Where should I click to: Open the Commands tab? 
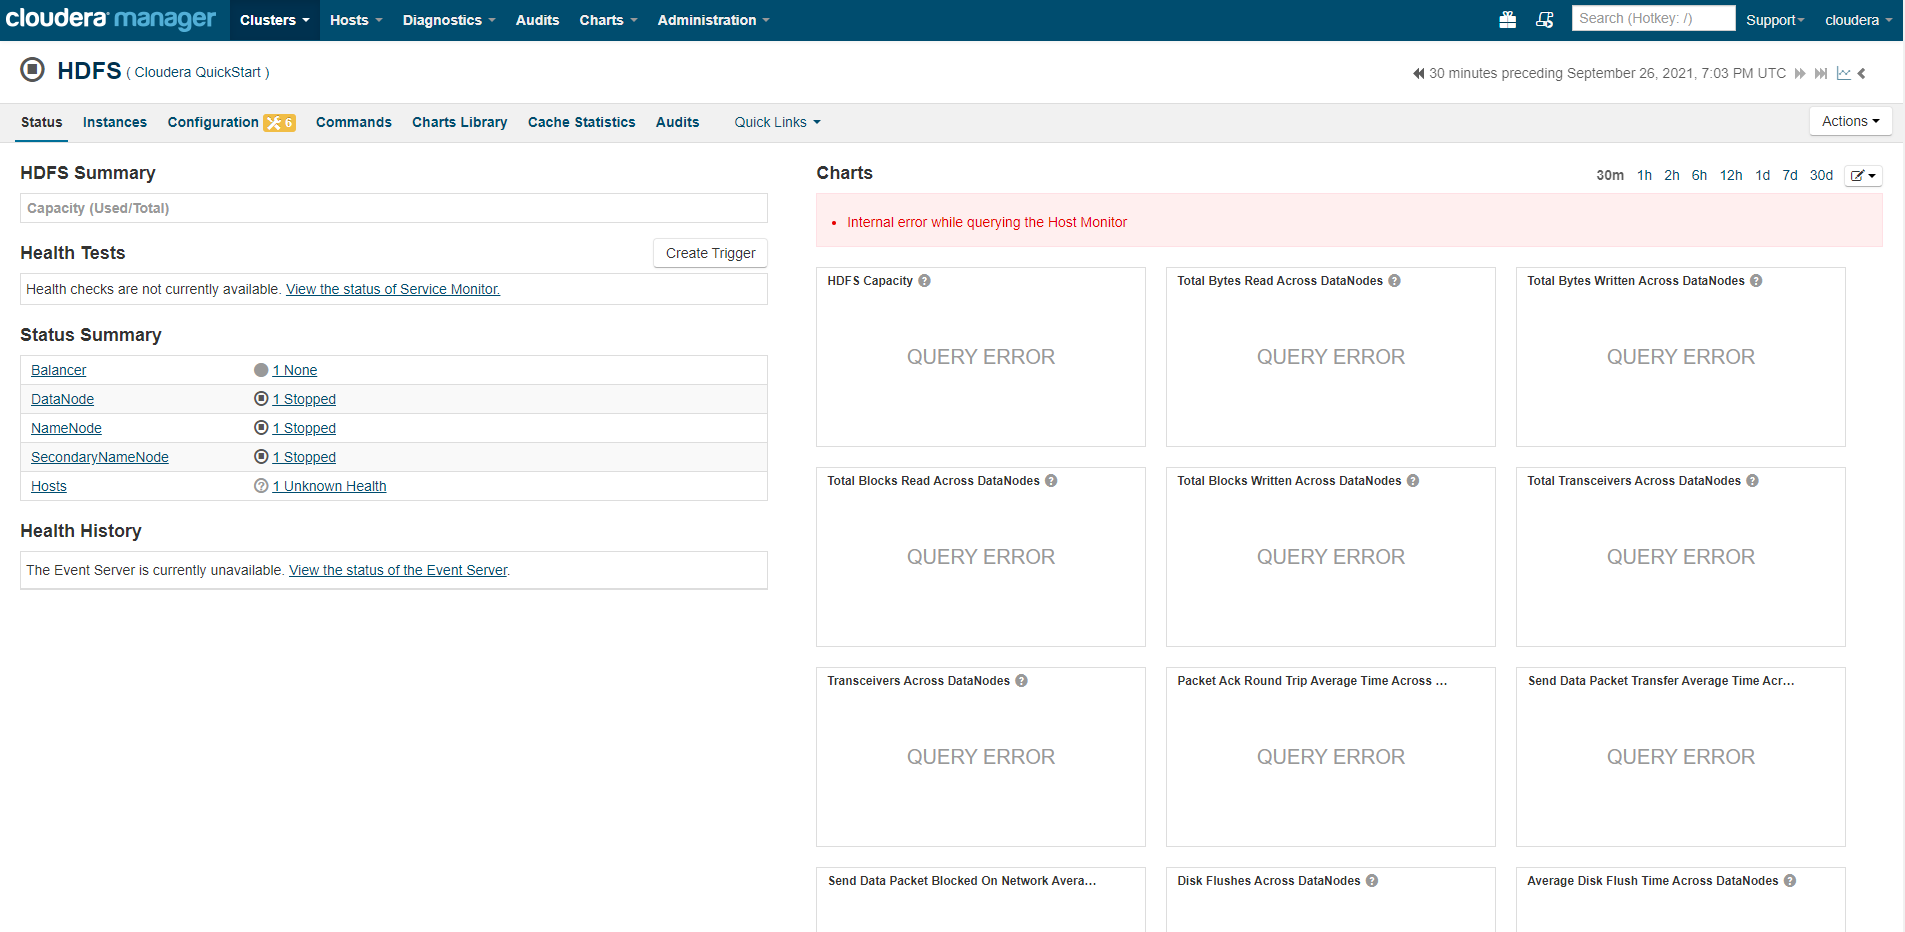click(x=354, y=122)
